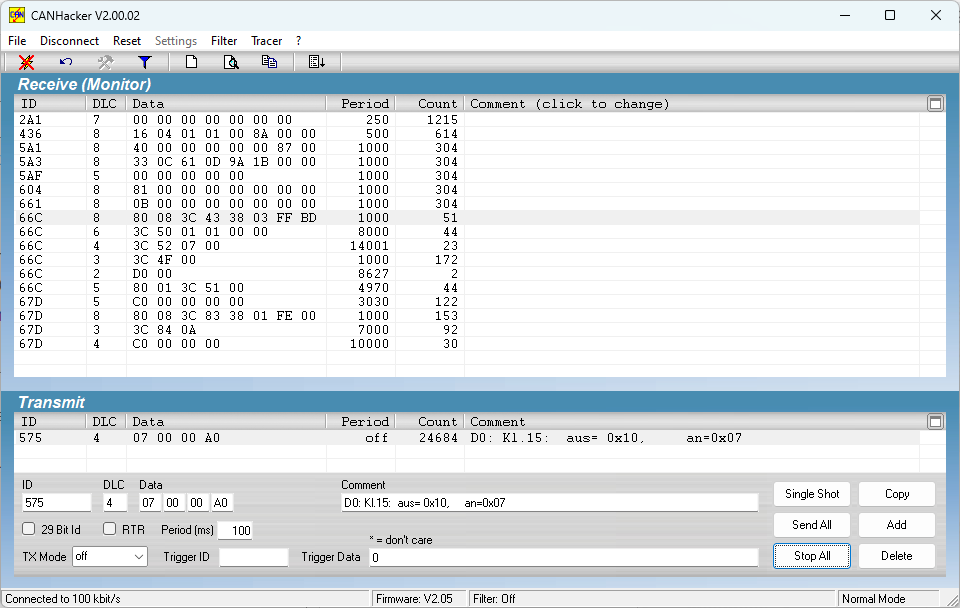Click the grayed-out settings tools icon
This screenshot has width=960, height=608.
(105, 62)
